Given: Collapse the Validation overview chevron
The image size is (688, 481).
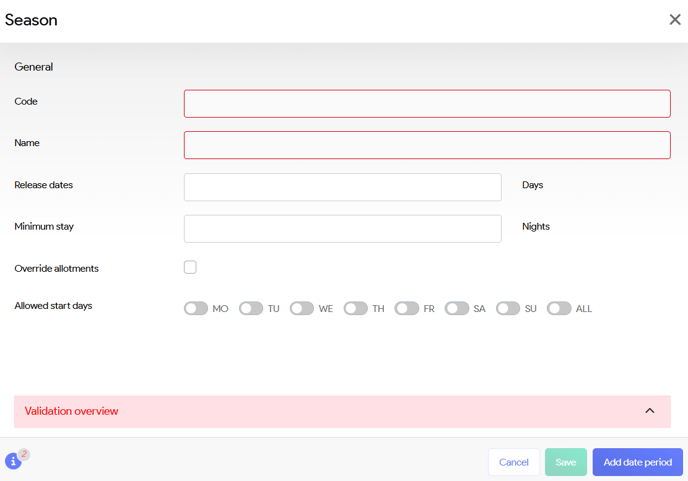Looking at the screenshot, I should pyautogui.click(x=649, y=411).
